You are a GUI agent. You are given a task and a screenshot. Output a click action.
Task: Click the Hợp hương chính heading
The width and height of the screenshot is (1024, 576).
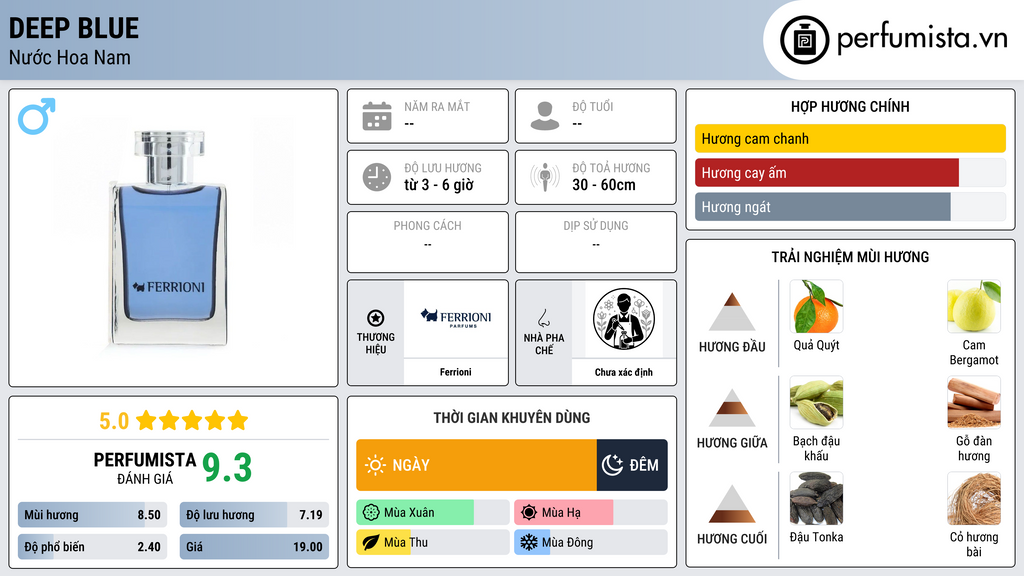[x=850, y=106]
